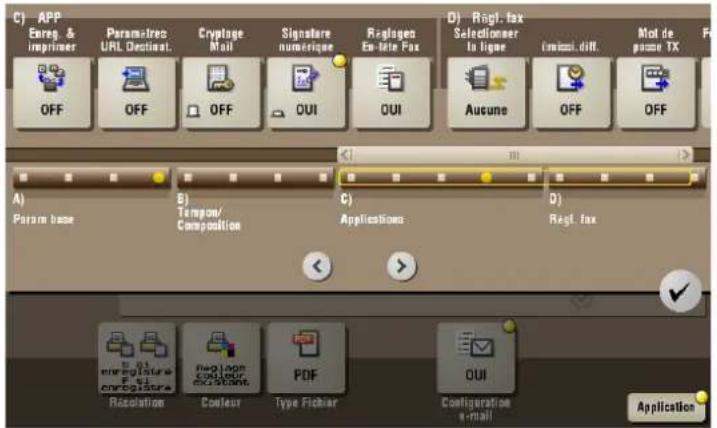
Task: Select yellow dot in Applications bar
Action: point(487,177)
